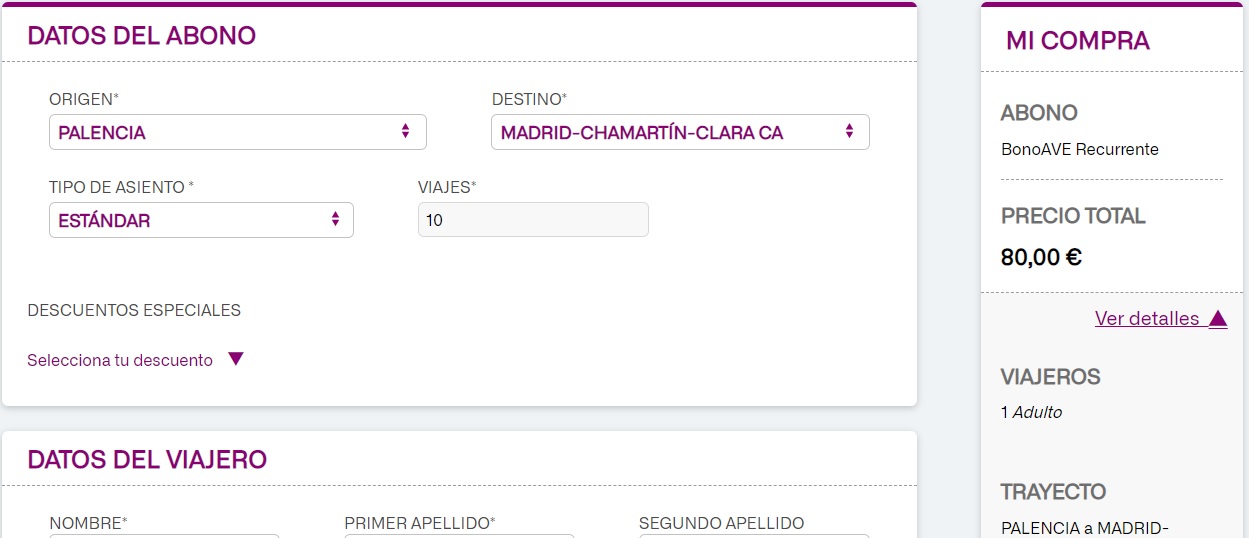Click the PRIMER APELLIDO field label
The width and height of the screenshot is (1249, 538).
tap(420, 523)
